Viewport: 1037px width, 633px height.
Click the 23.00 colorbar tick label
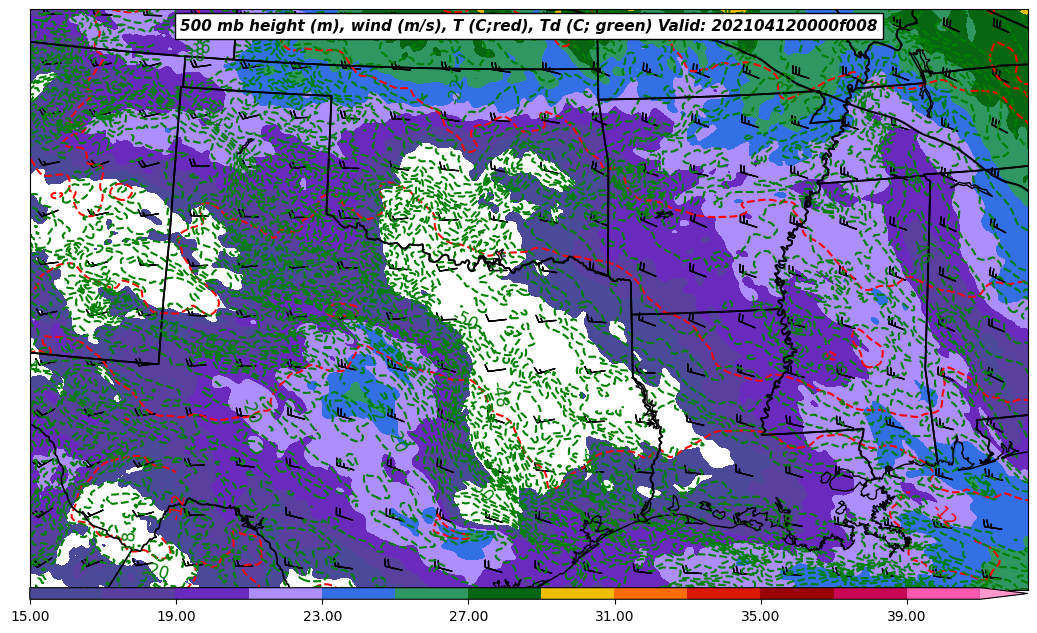pyautogui.click(x=322, y=617)
